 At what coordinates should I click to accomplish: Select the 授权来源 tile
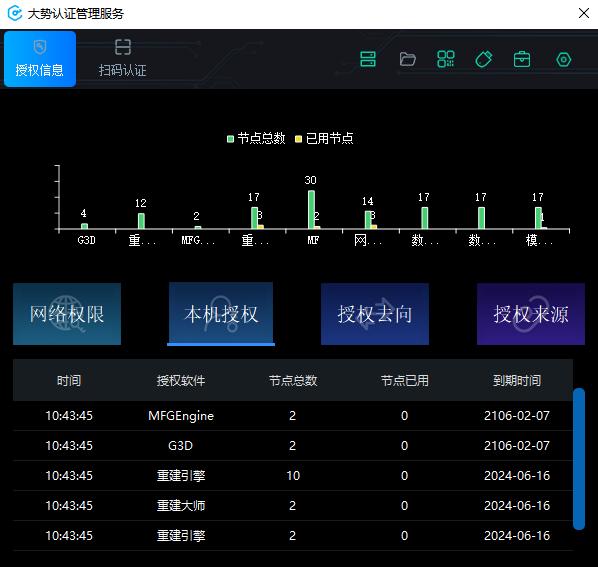tap(530, 314)
